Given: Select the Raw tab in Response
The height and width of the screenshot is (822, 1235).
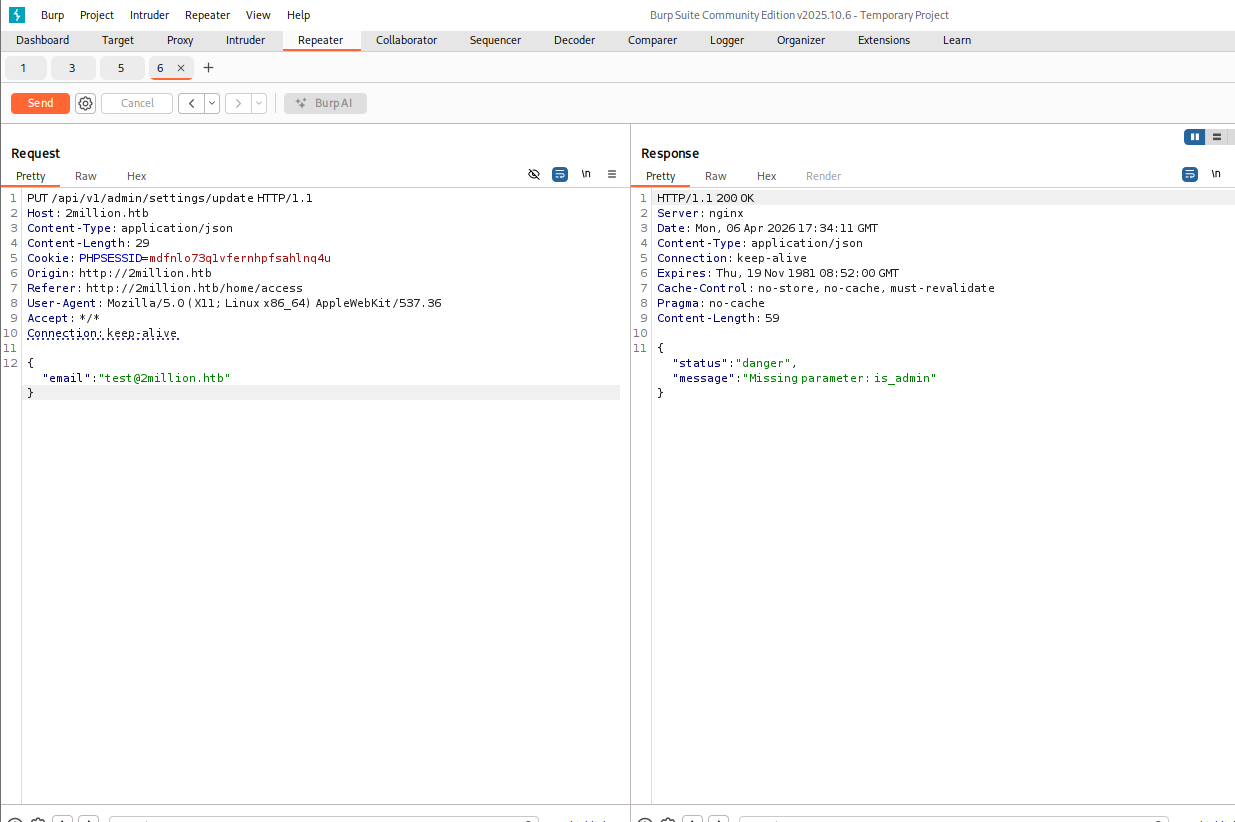Looking at the screenshot, I should pyautogui.click(x=716, y=176).
